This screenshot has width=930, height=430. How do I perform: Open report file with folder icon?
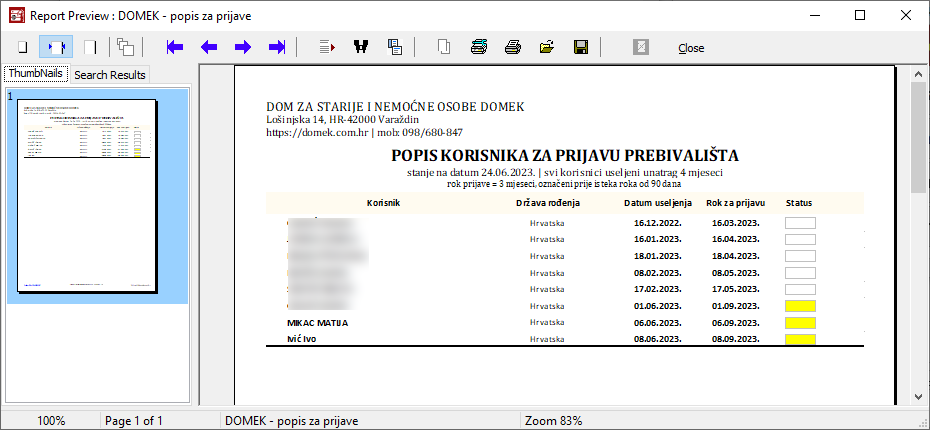click(x=547, y=47)
